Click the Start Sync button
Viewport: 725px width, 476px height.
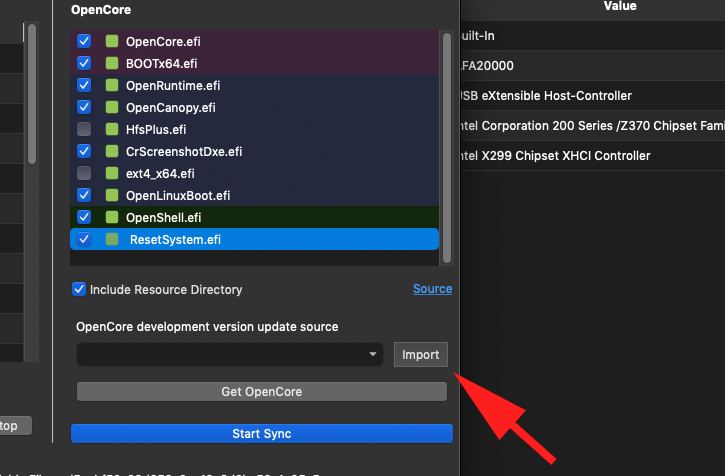[x=262, y=433]
